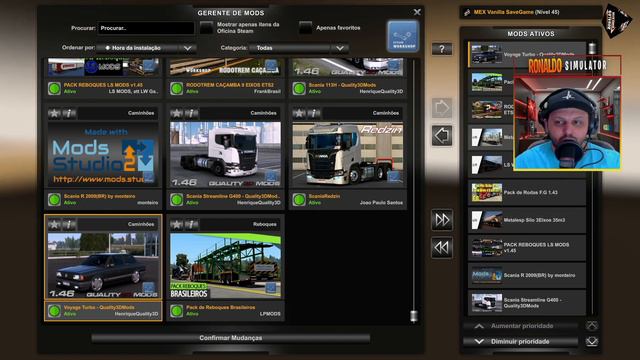This screenshot has height=360, width=640.
Task: Favorite the Scania R 2009(BR) mod star
Action: [x=54, y=113]
